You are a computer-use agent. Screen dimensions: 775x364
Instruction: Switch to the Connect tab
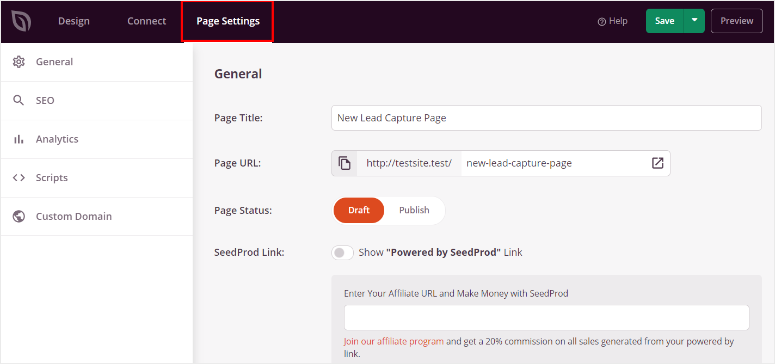(x=146, y=21)
